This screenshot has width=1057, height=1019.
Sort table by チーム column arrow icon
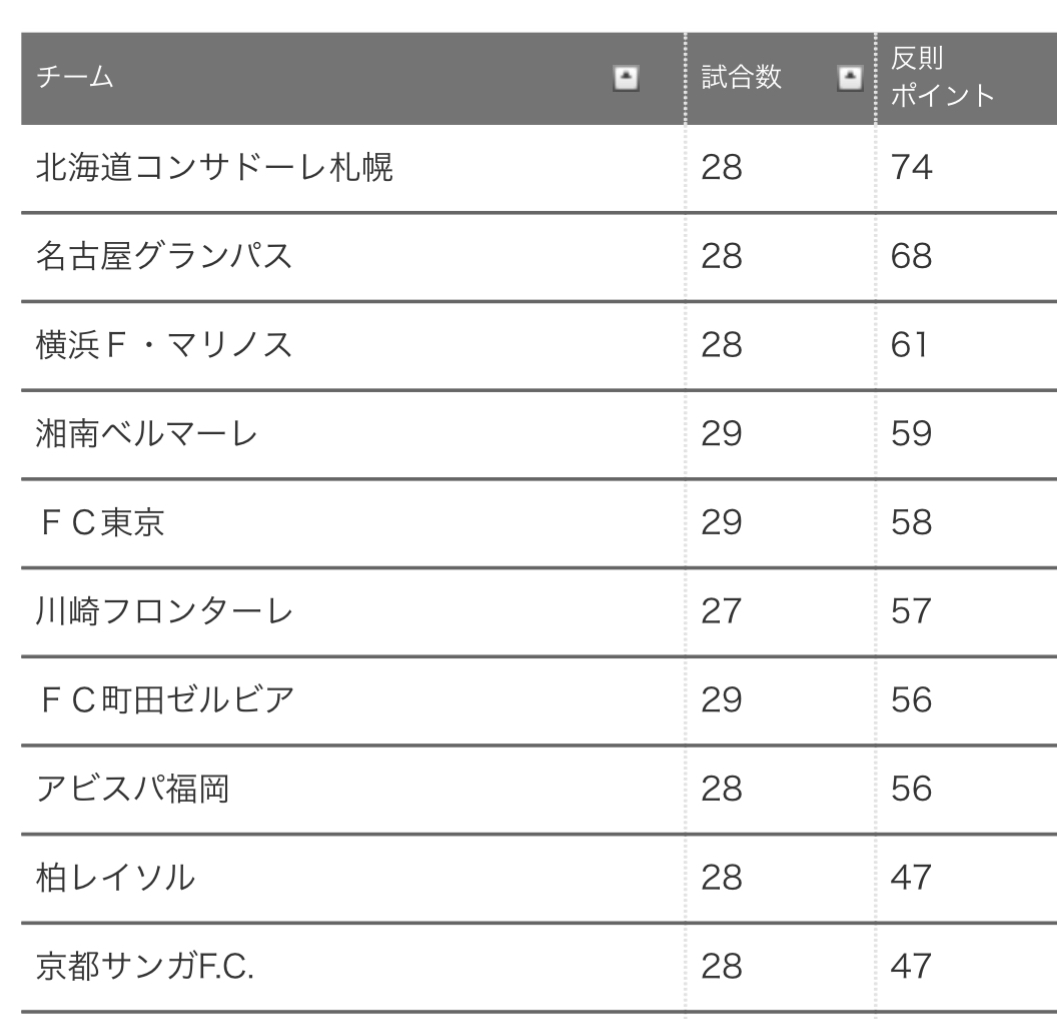[x=626, y=78]
